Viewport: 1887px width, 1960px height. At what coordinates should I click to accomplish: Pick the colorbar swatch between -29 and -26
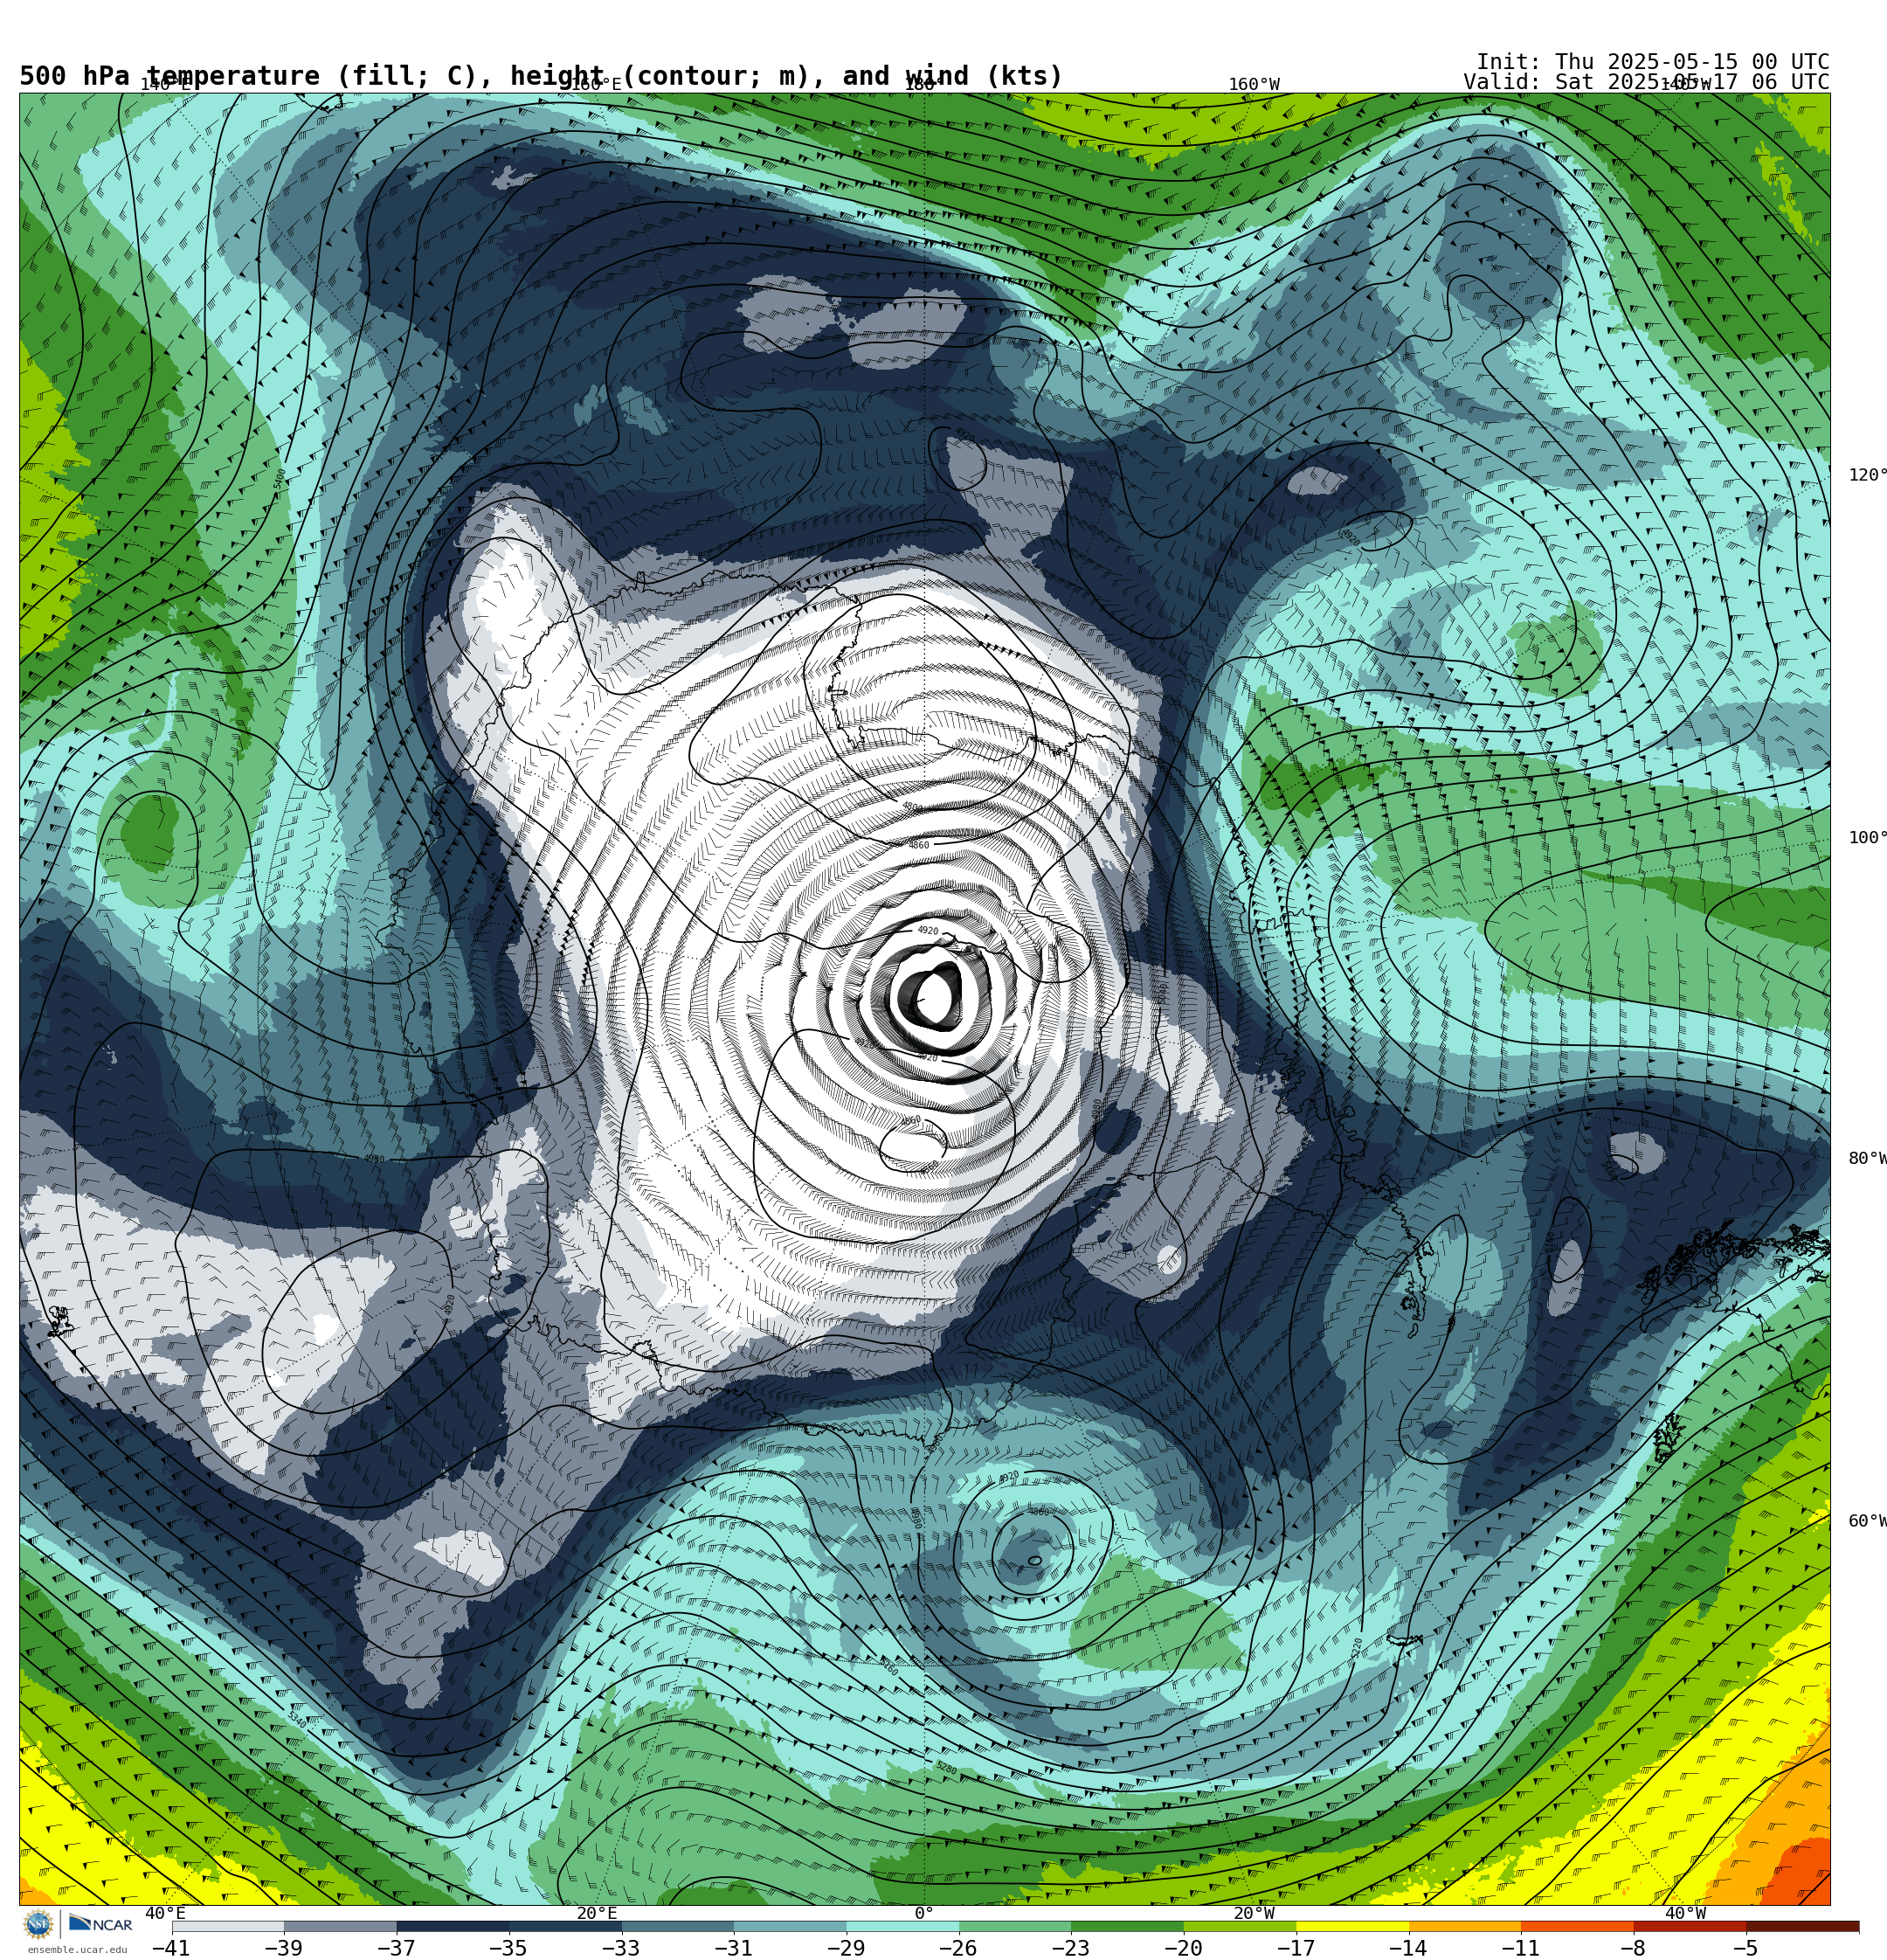click(x=903, y=1926)
